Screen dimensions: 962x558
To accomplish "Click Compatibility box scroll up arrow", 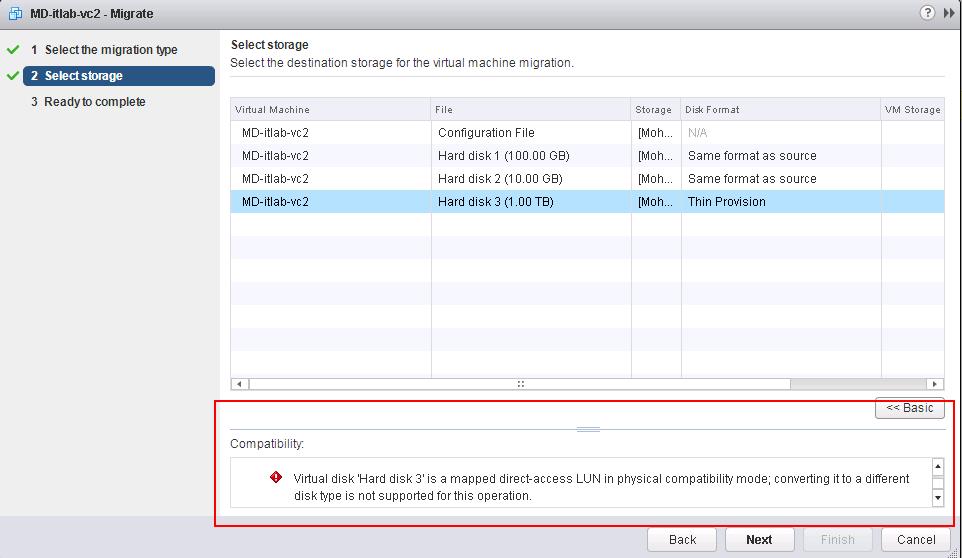I will point(937,467).
